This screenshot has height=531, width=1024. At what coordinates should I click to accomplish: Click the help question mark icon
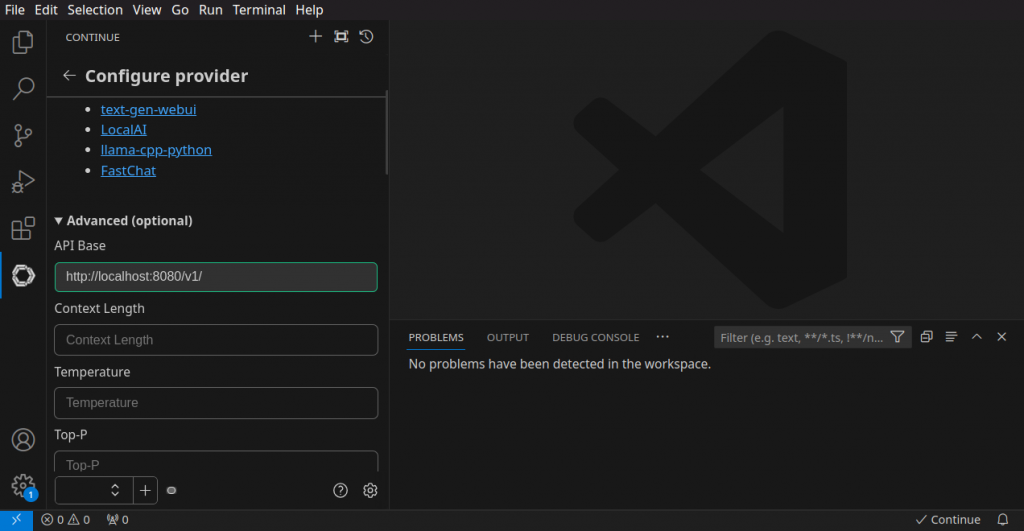pyautogui.click(x=340, y=490)
